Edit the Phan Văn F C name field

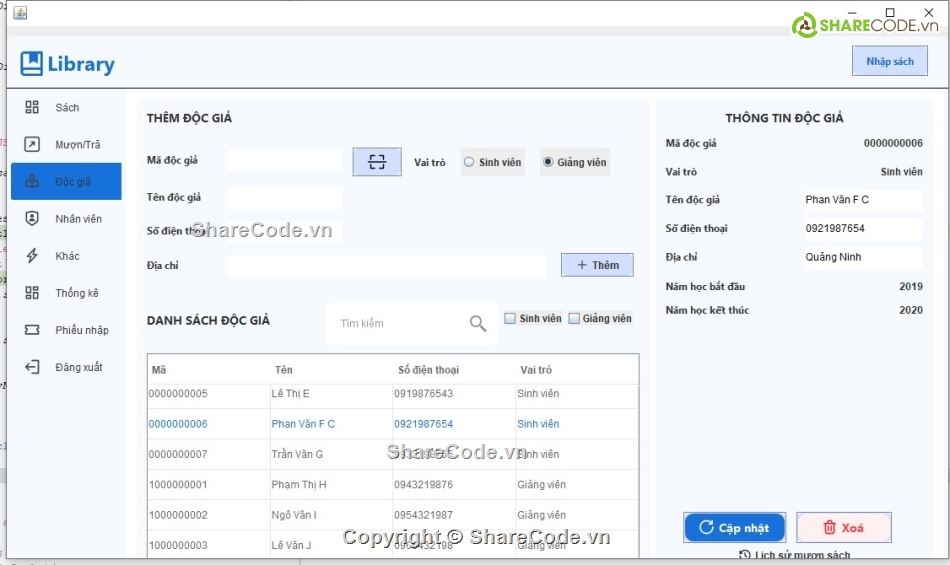click(x=863, y=200)
